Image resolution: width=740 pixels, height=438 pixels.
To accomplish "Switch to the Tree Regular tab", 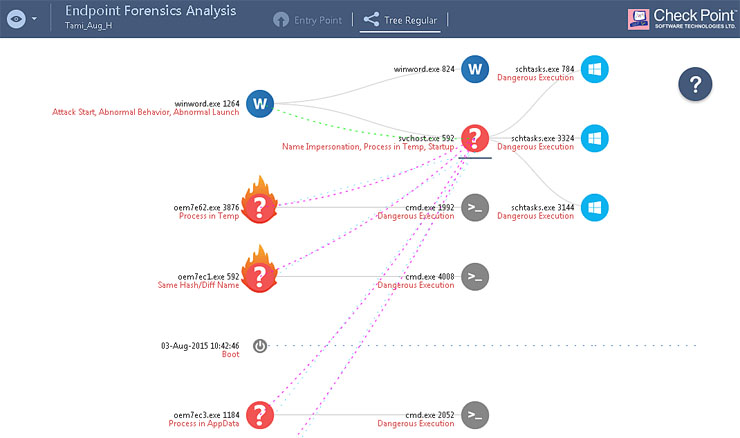I will (400, 19).
